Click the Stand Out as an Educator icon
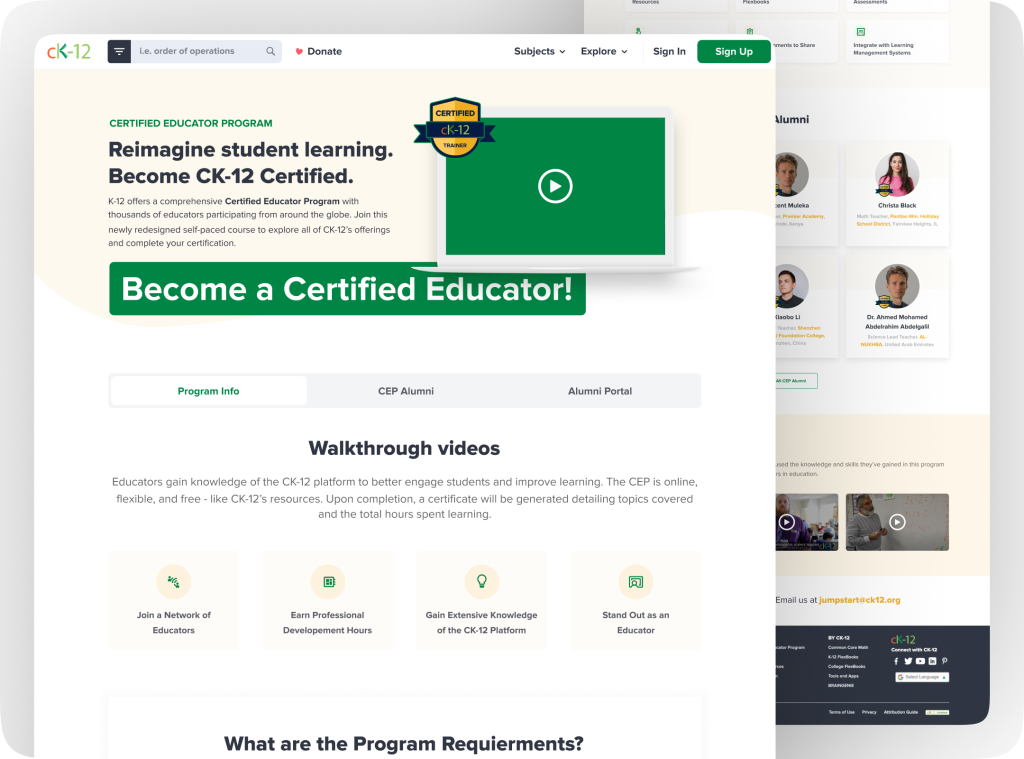This screenshot has height=759, width=1024. 635,581
